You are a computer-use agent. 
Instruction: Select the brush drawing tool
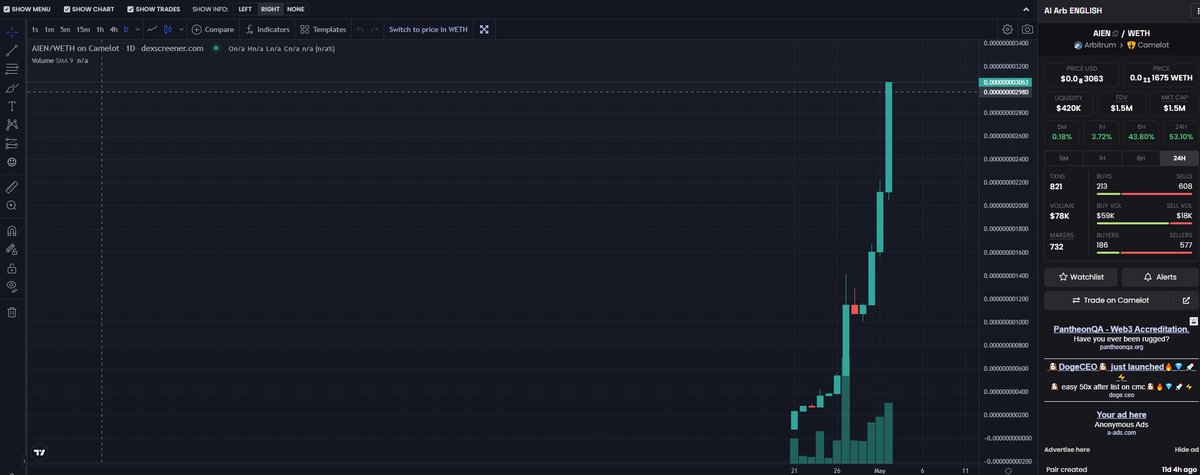click(12, 88)
